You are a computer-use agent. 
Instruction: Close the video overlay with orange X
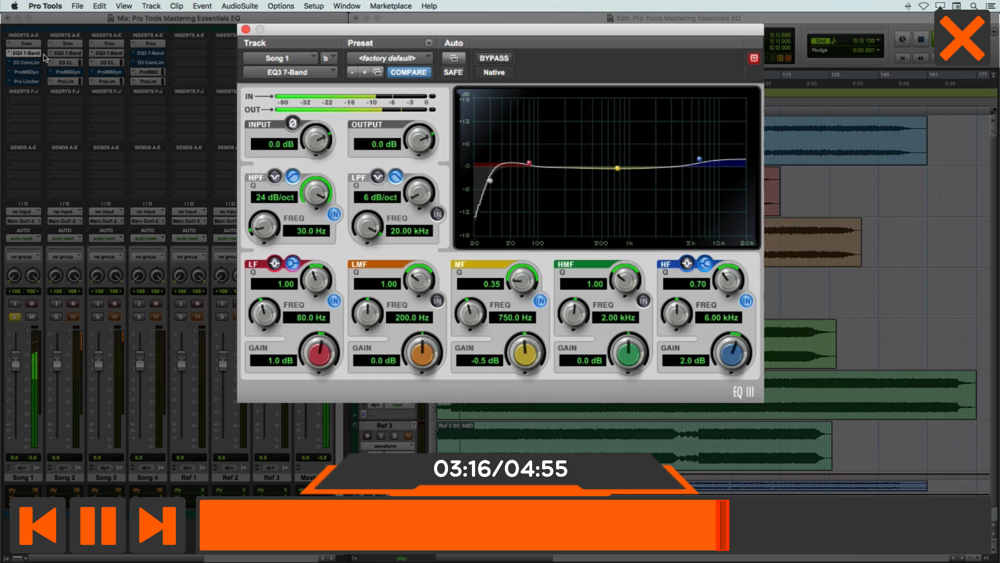pyautogui.click(x=962, y=38)
